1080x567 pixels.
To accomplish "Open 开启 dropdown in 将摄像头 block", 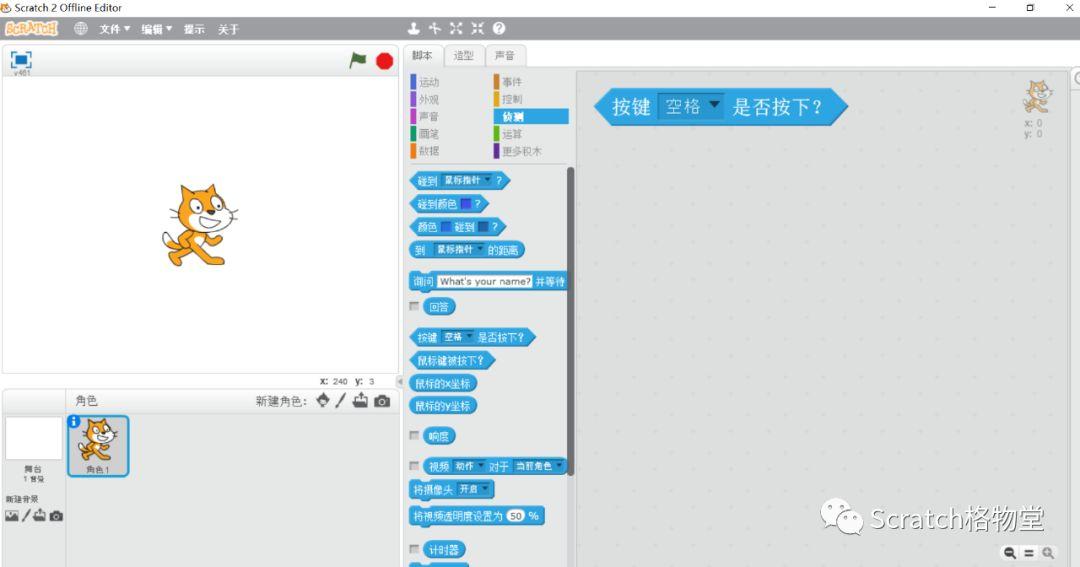I will click(475, 489).
